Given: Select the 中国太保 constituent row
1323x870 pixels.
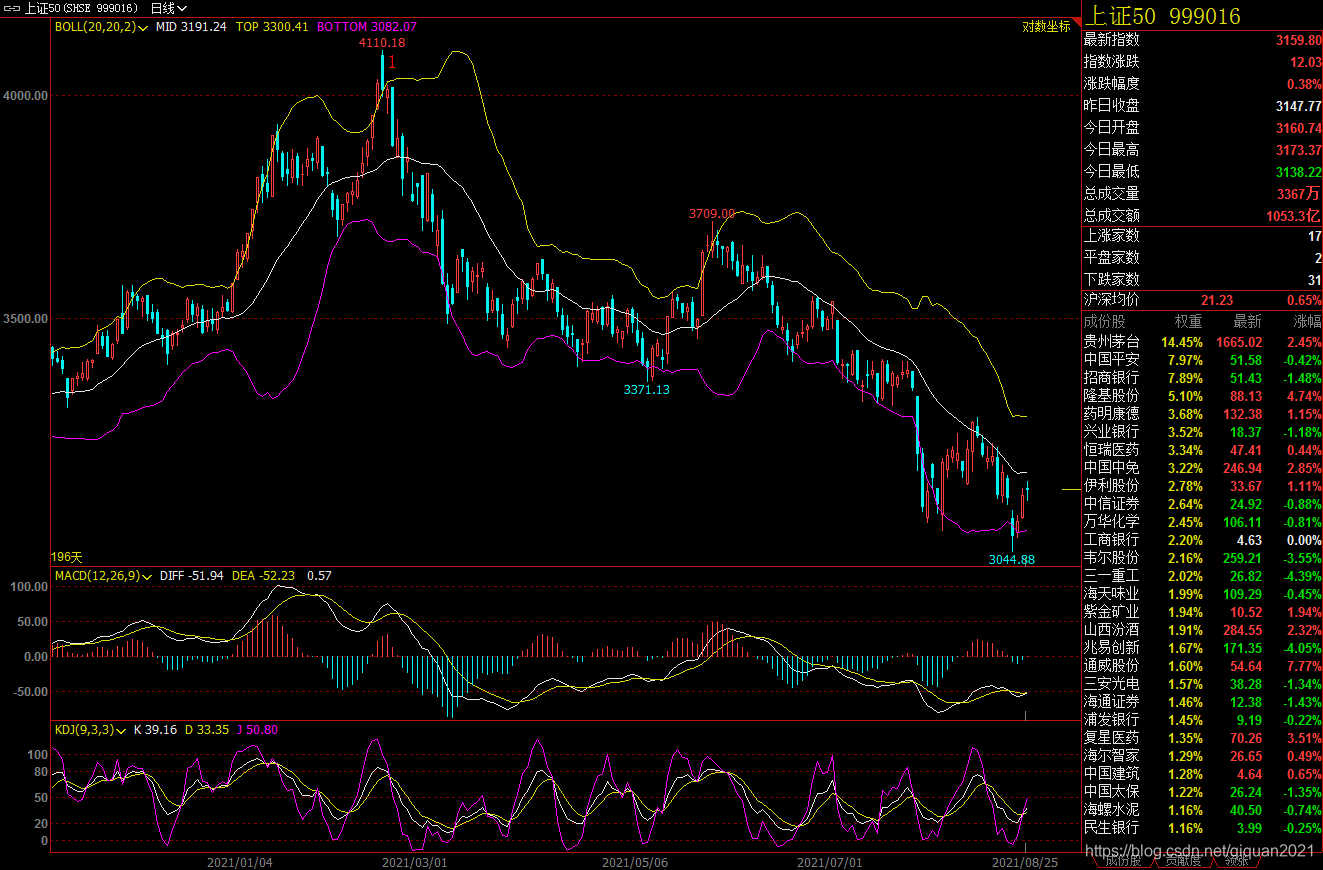Looking at the screenshot, I should [x=1202, y=792].
